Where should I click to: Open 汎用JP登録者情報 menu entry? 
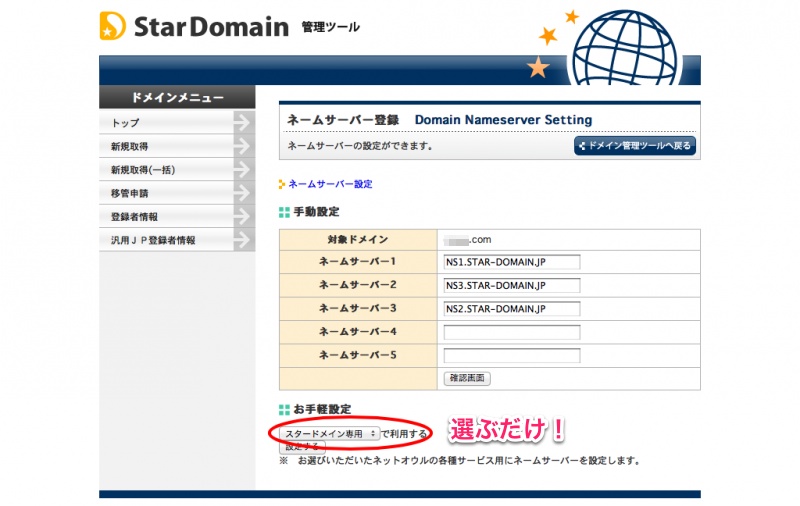click(177, 240)
